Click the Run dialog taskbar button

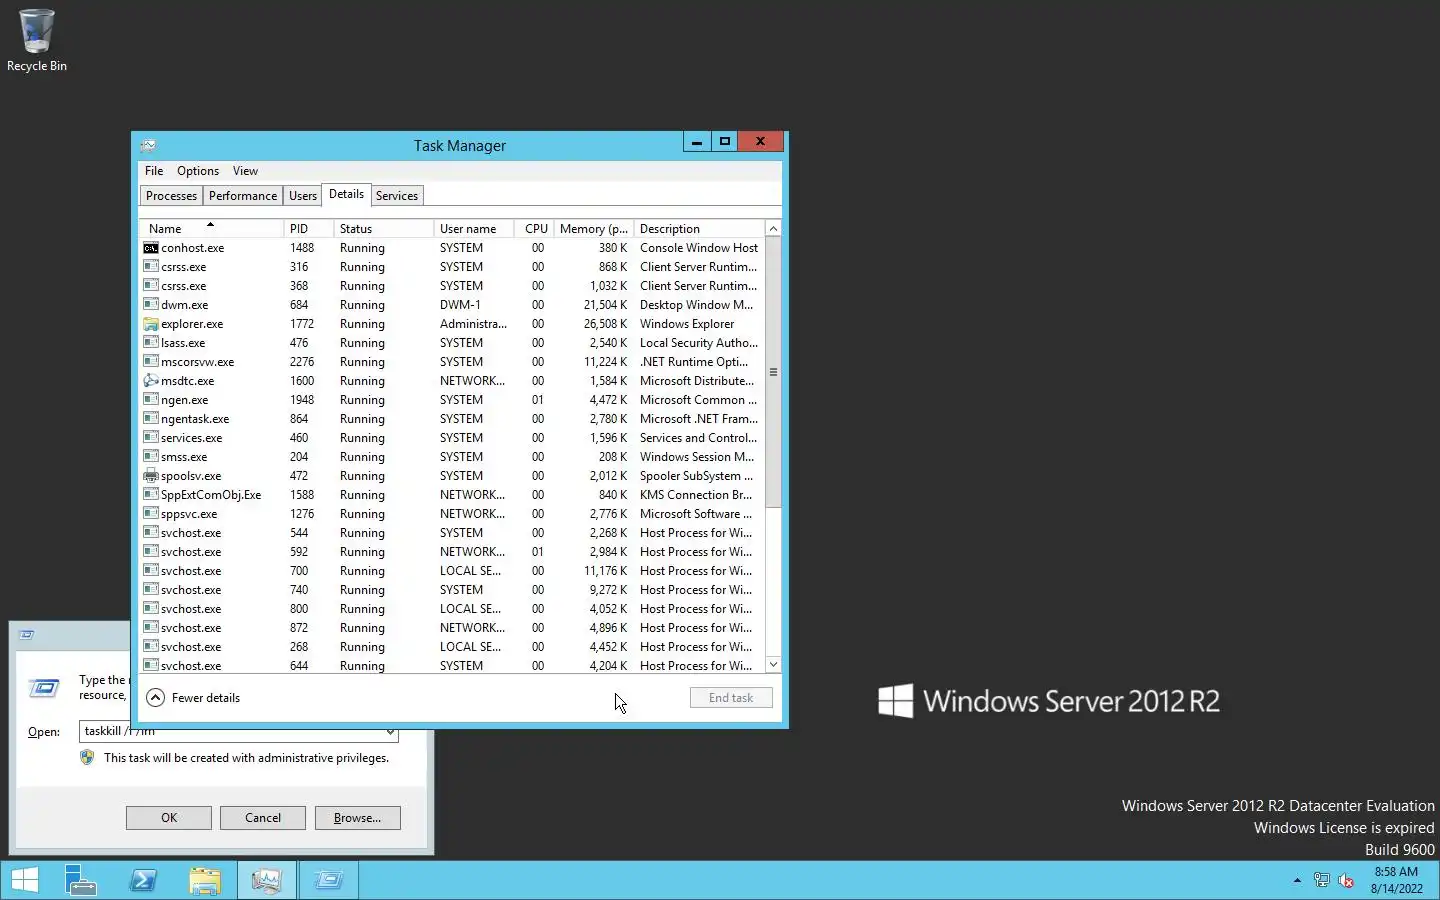[x=328, y=880]
